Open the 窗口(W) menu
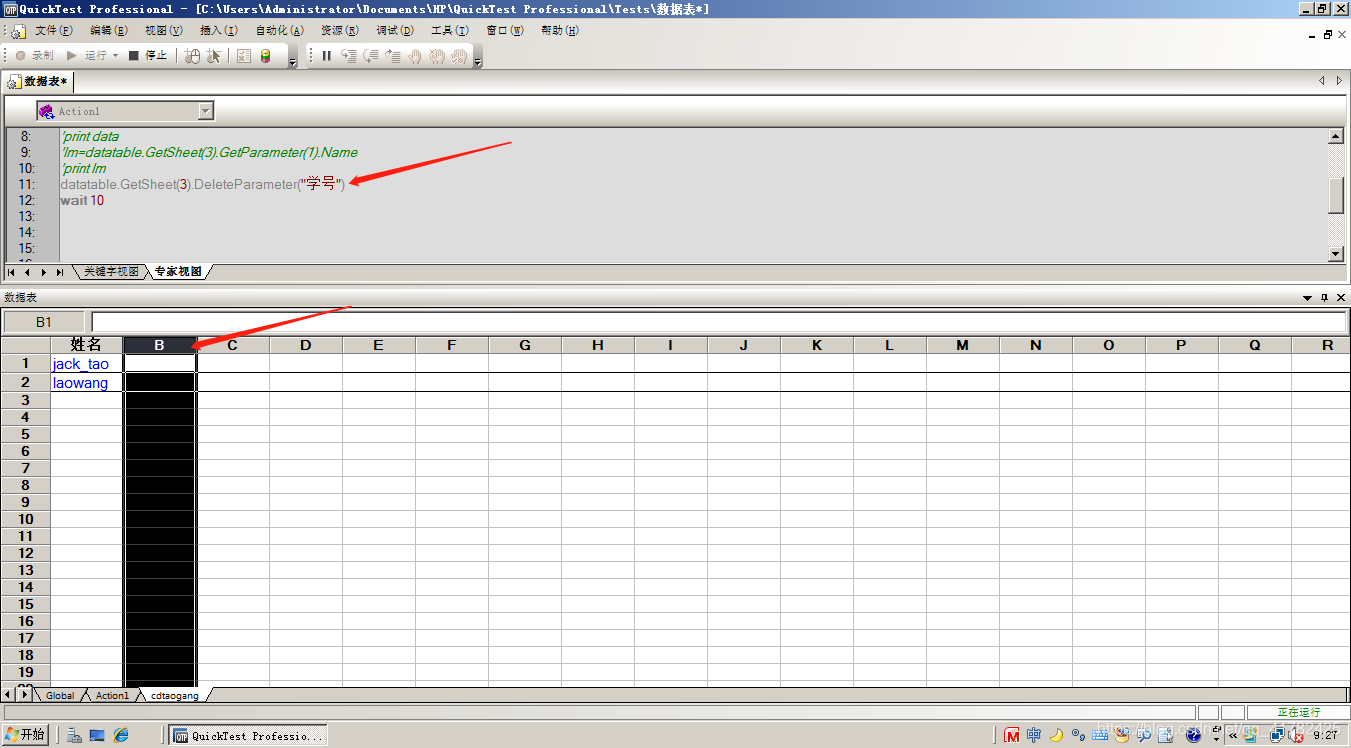 [505, 31]
